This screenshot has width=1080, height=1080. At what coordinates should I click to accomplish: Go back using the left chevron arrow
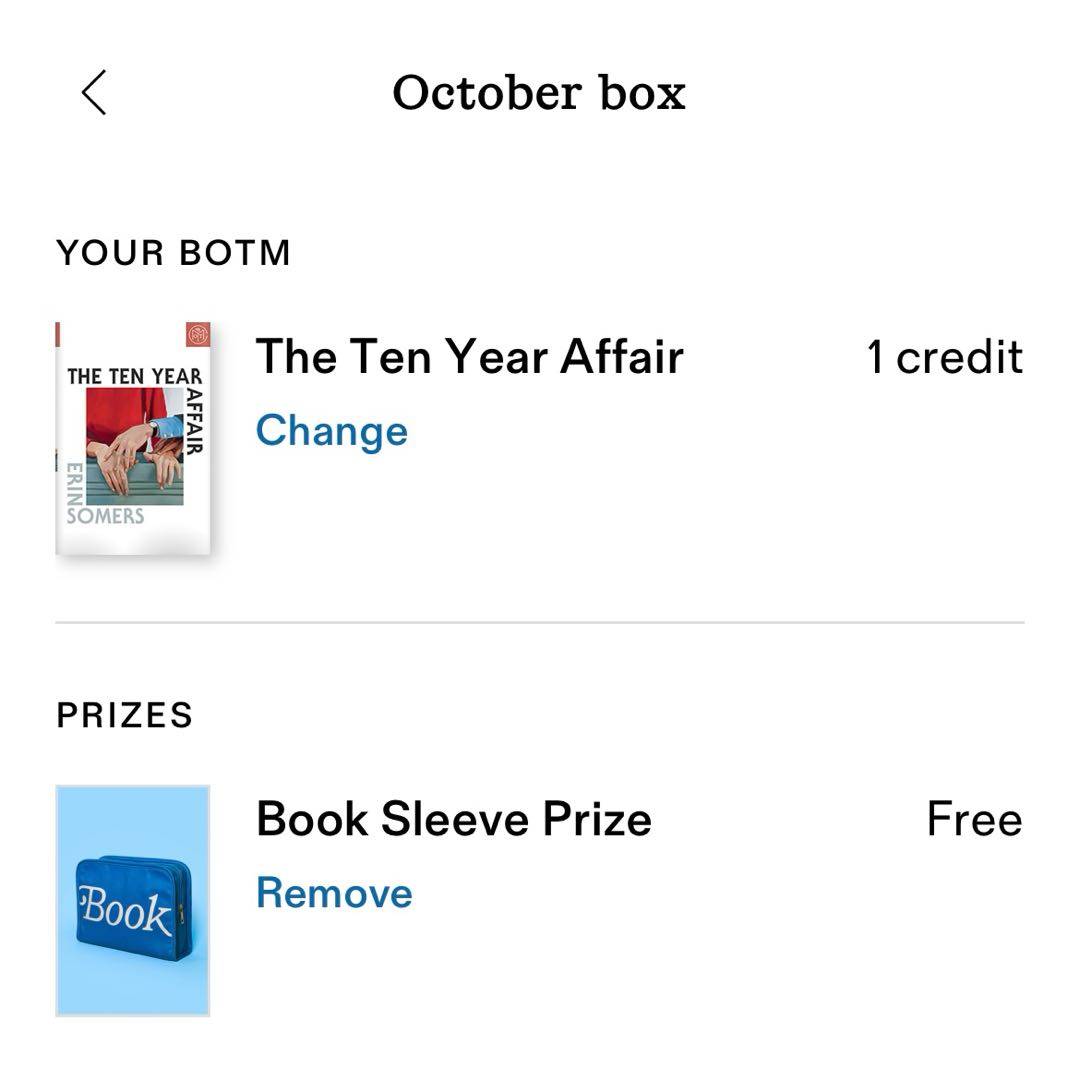(94, 93)
